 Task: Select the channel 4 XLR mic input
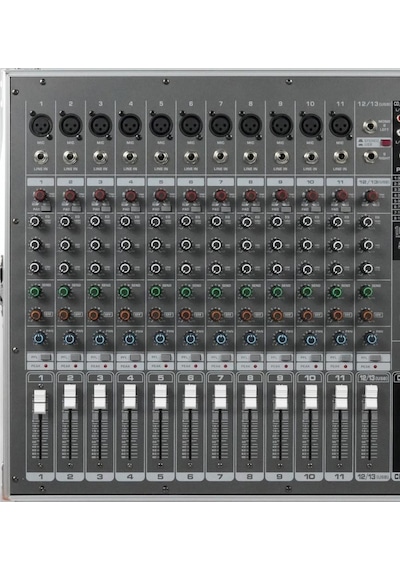131,125
